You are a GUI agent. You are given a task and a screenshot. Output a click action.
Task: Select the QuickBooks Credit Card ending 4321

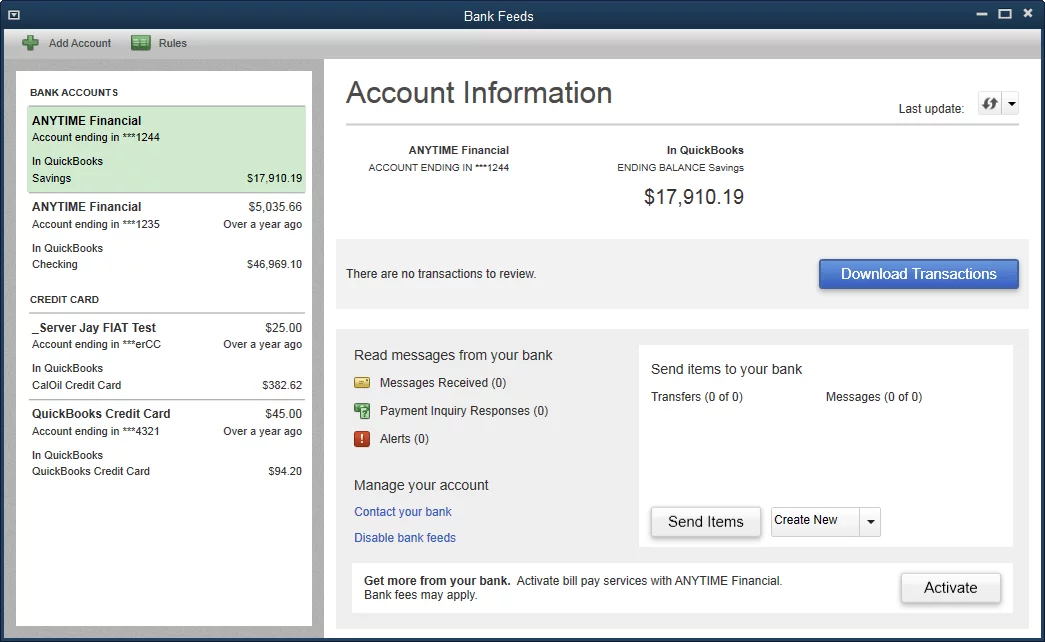166,442
